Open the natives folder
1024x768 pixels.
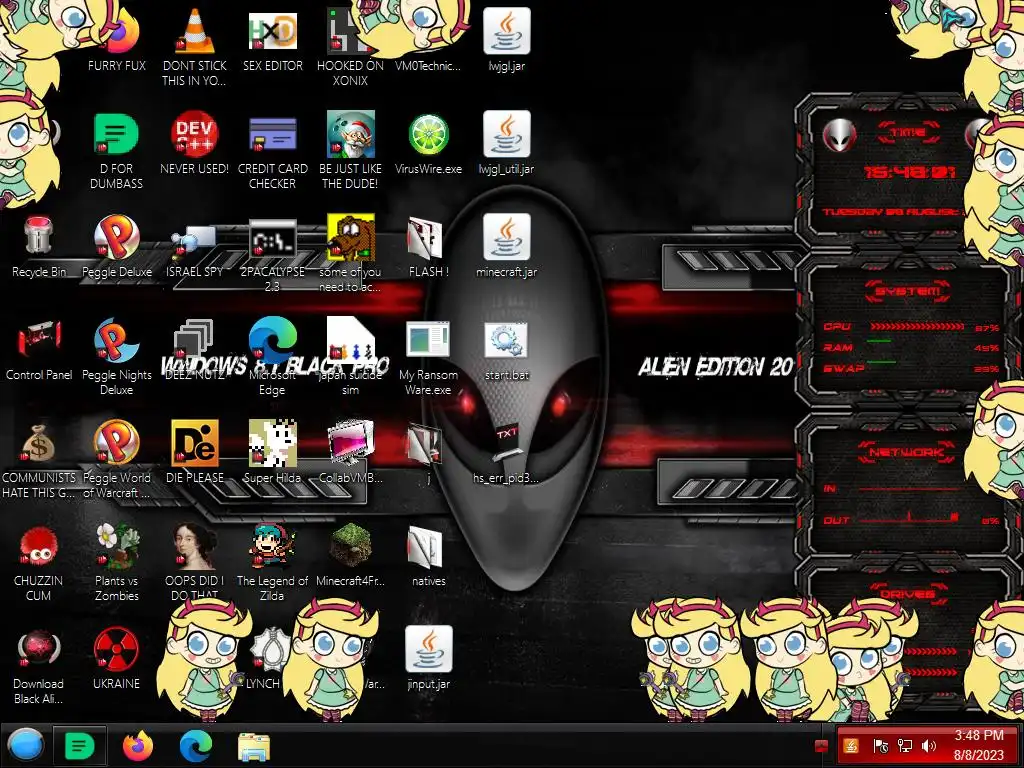(425, 547)
